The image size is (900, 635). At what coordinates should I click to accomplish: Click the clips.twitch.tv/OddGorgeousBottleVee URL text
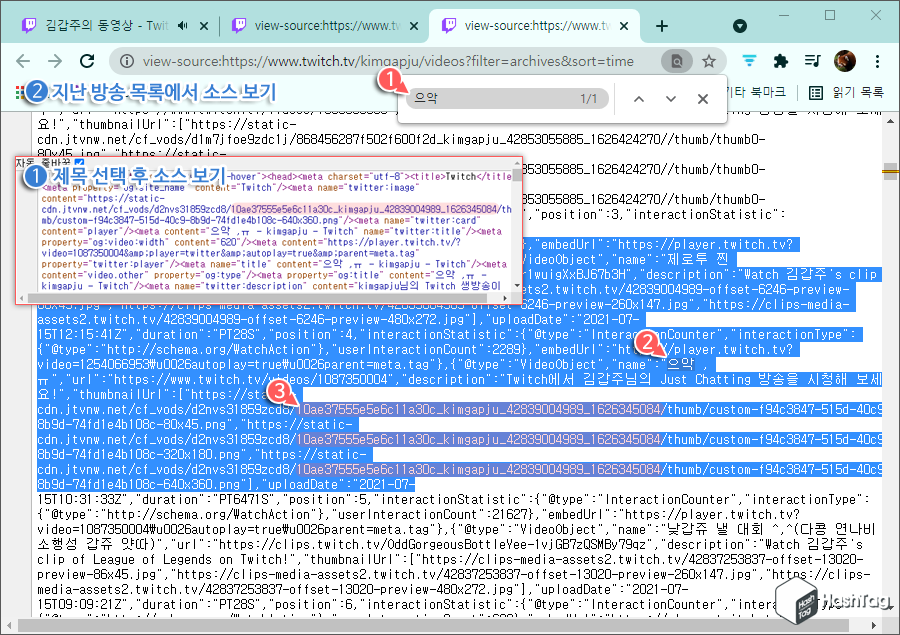tap(430, 544)
